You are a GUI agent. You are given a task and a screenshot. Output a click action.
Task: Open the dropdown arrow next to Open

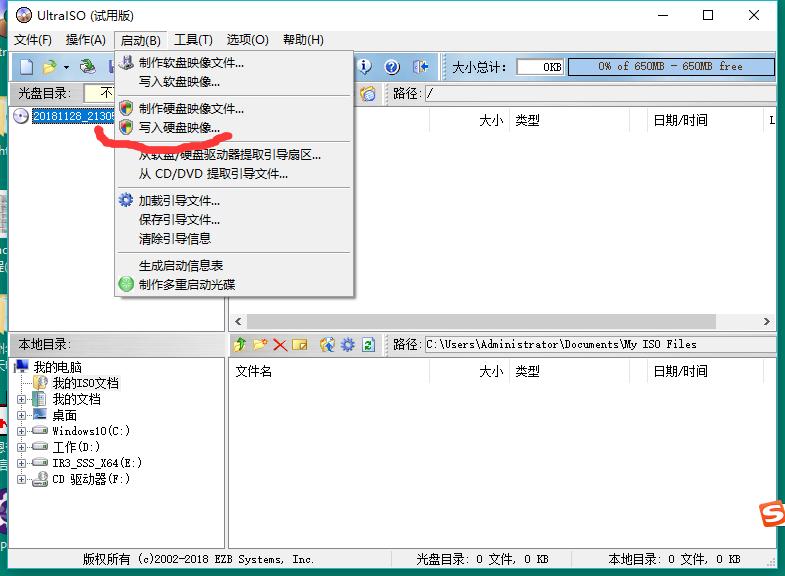click(66, 67)
